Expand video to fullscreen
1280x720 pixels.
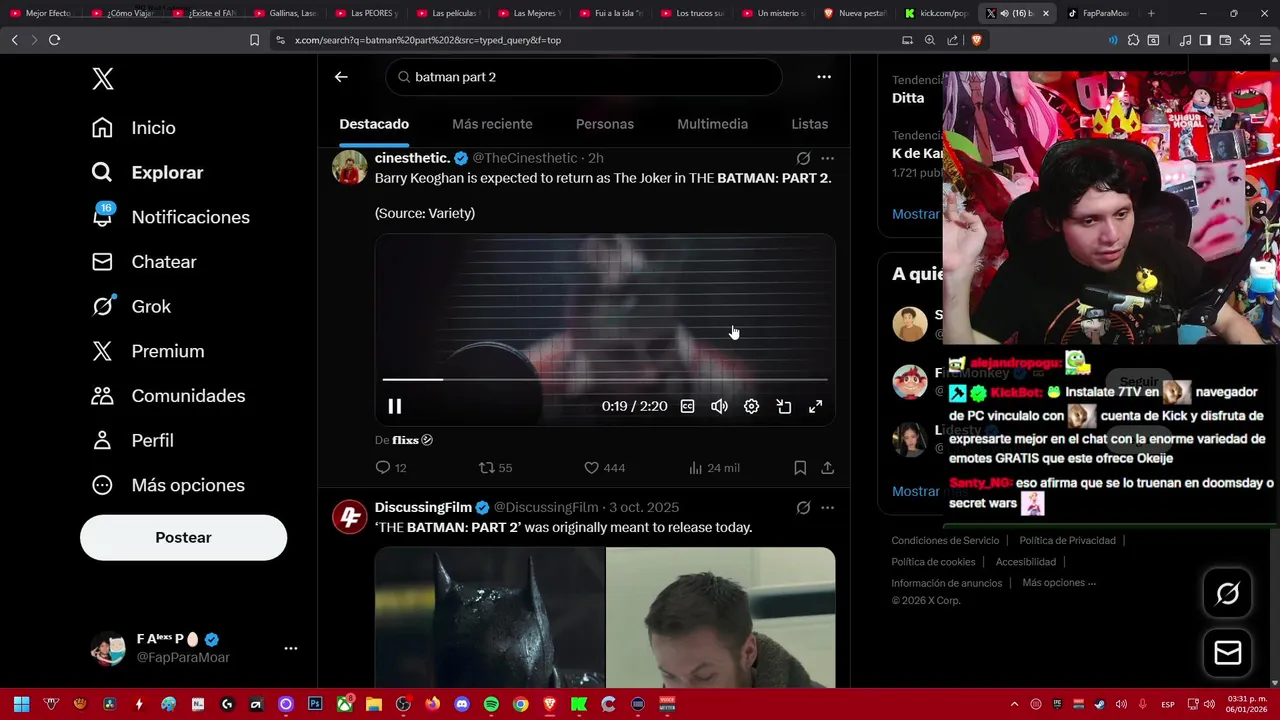point(816,406)
